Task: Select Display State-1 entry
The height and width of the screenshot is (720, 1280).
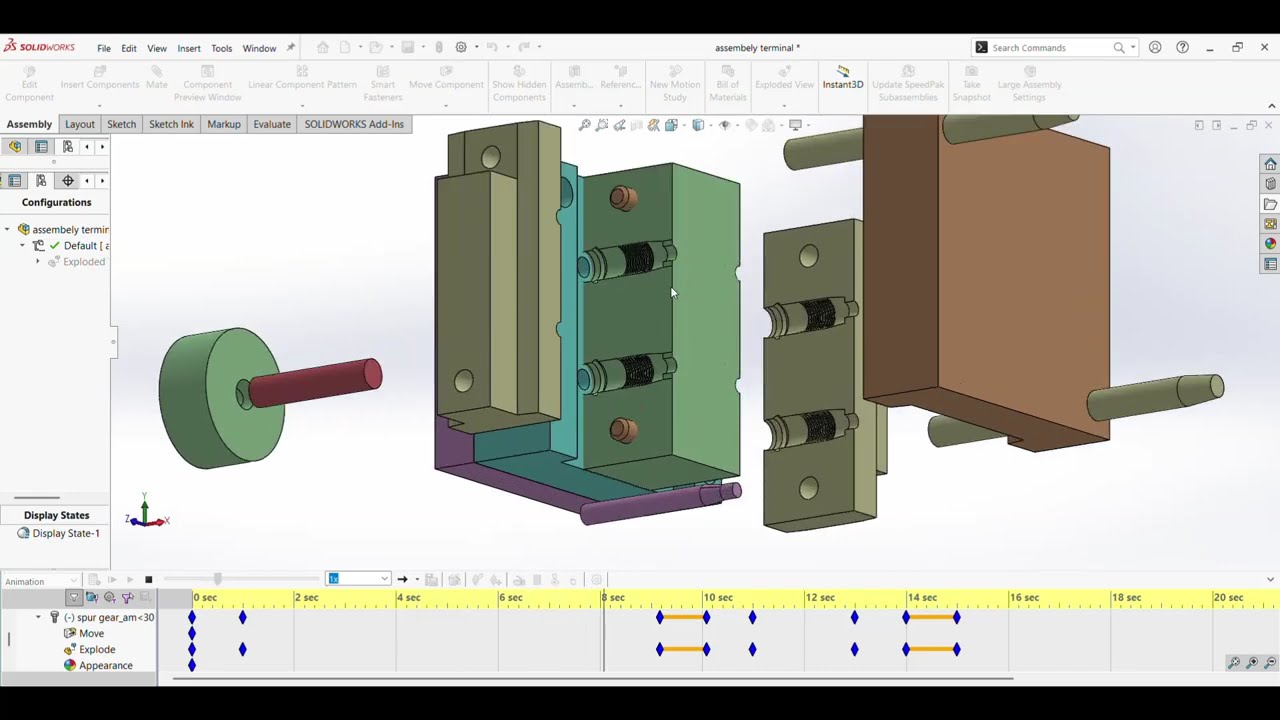Action: [58, 533]
